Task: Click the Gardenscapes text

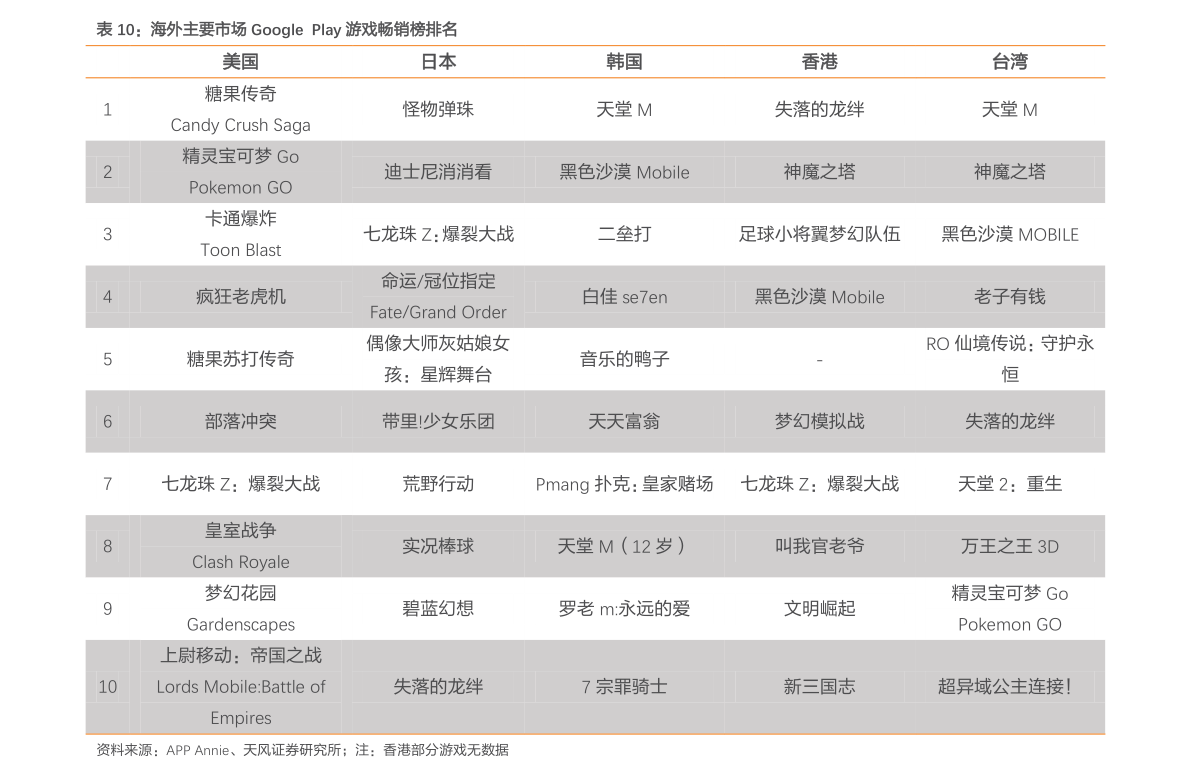Action: tap(240, 625)
